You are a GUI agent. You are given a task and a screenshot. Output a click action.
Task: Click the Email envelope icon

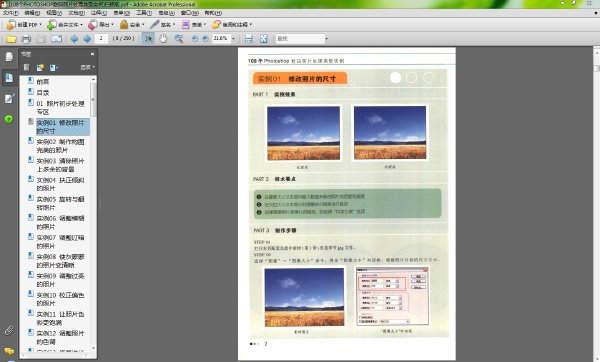click(56, 39)
